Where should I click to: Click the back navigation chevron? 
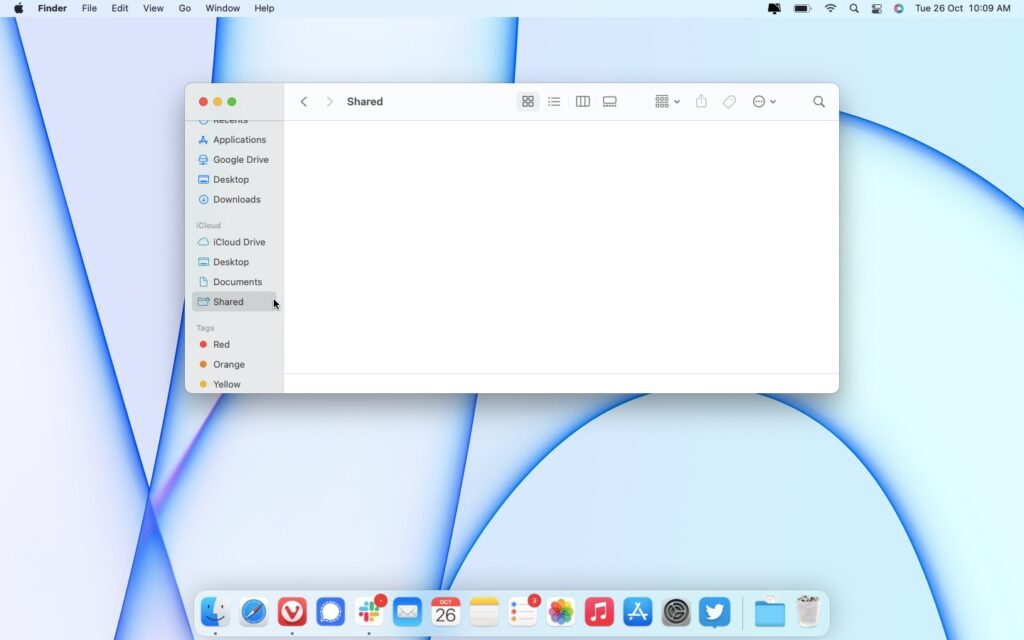[304, 101]
